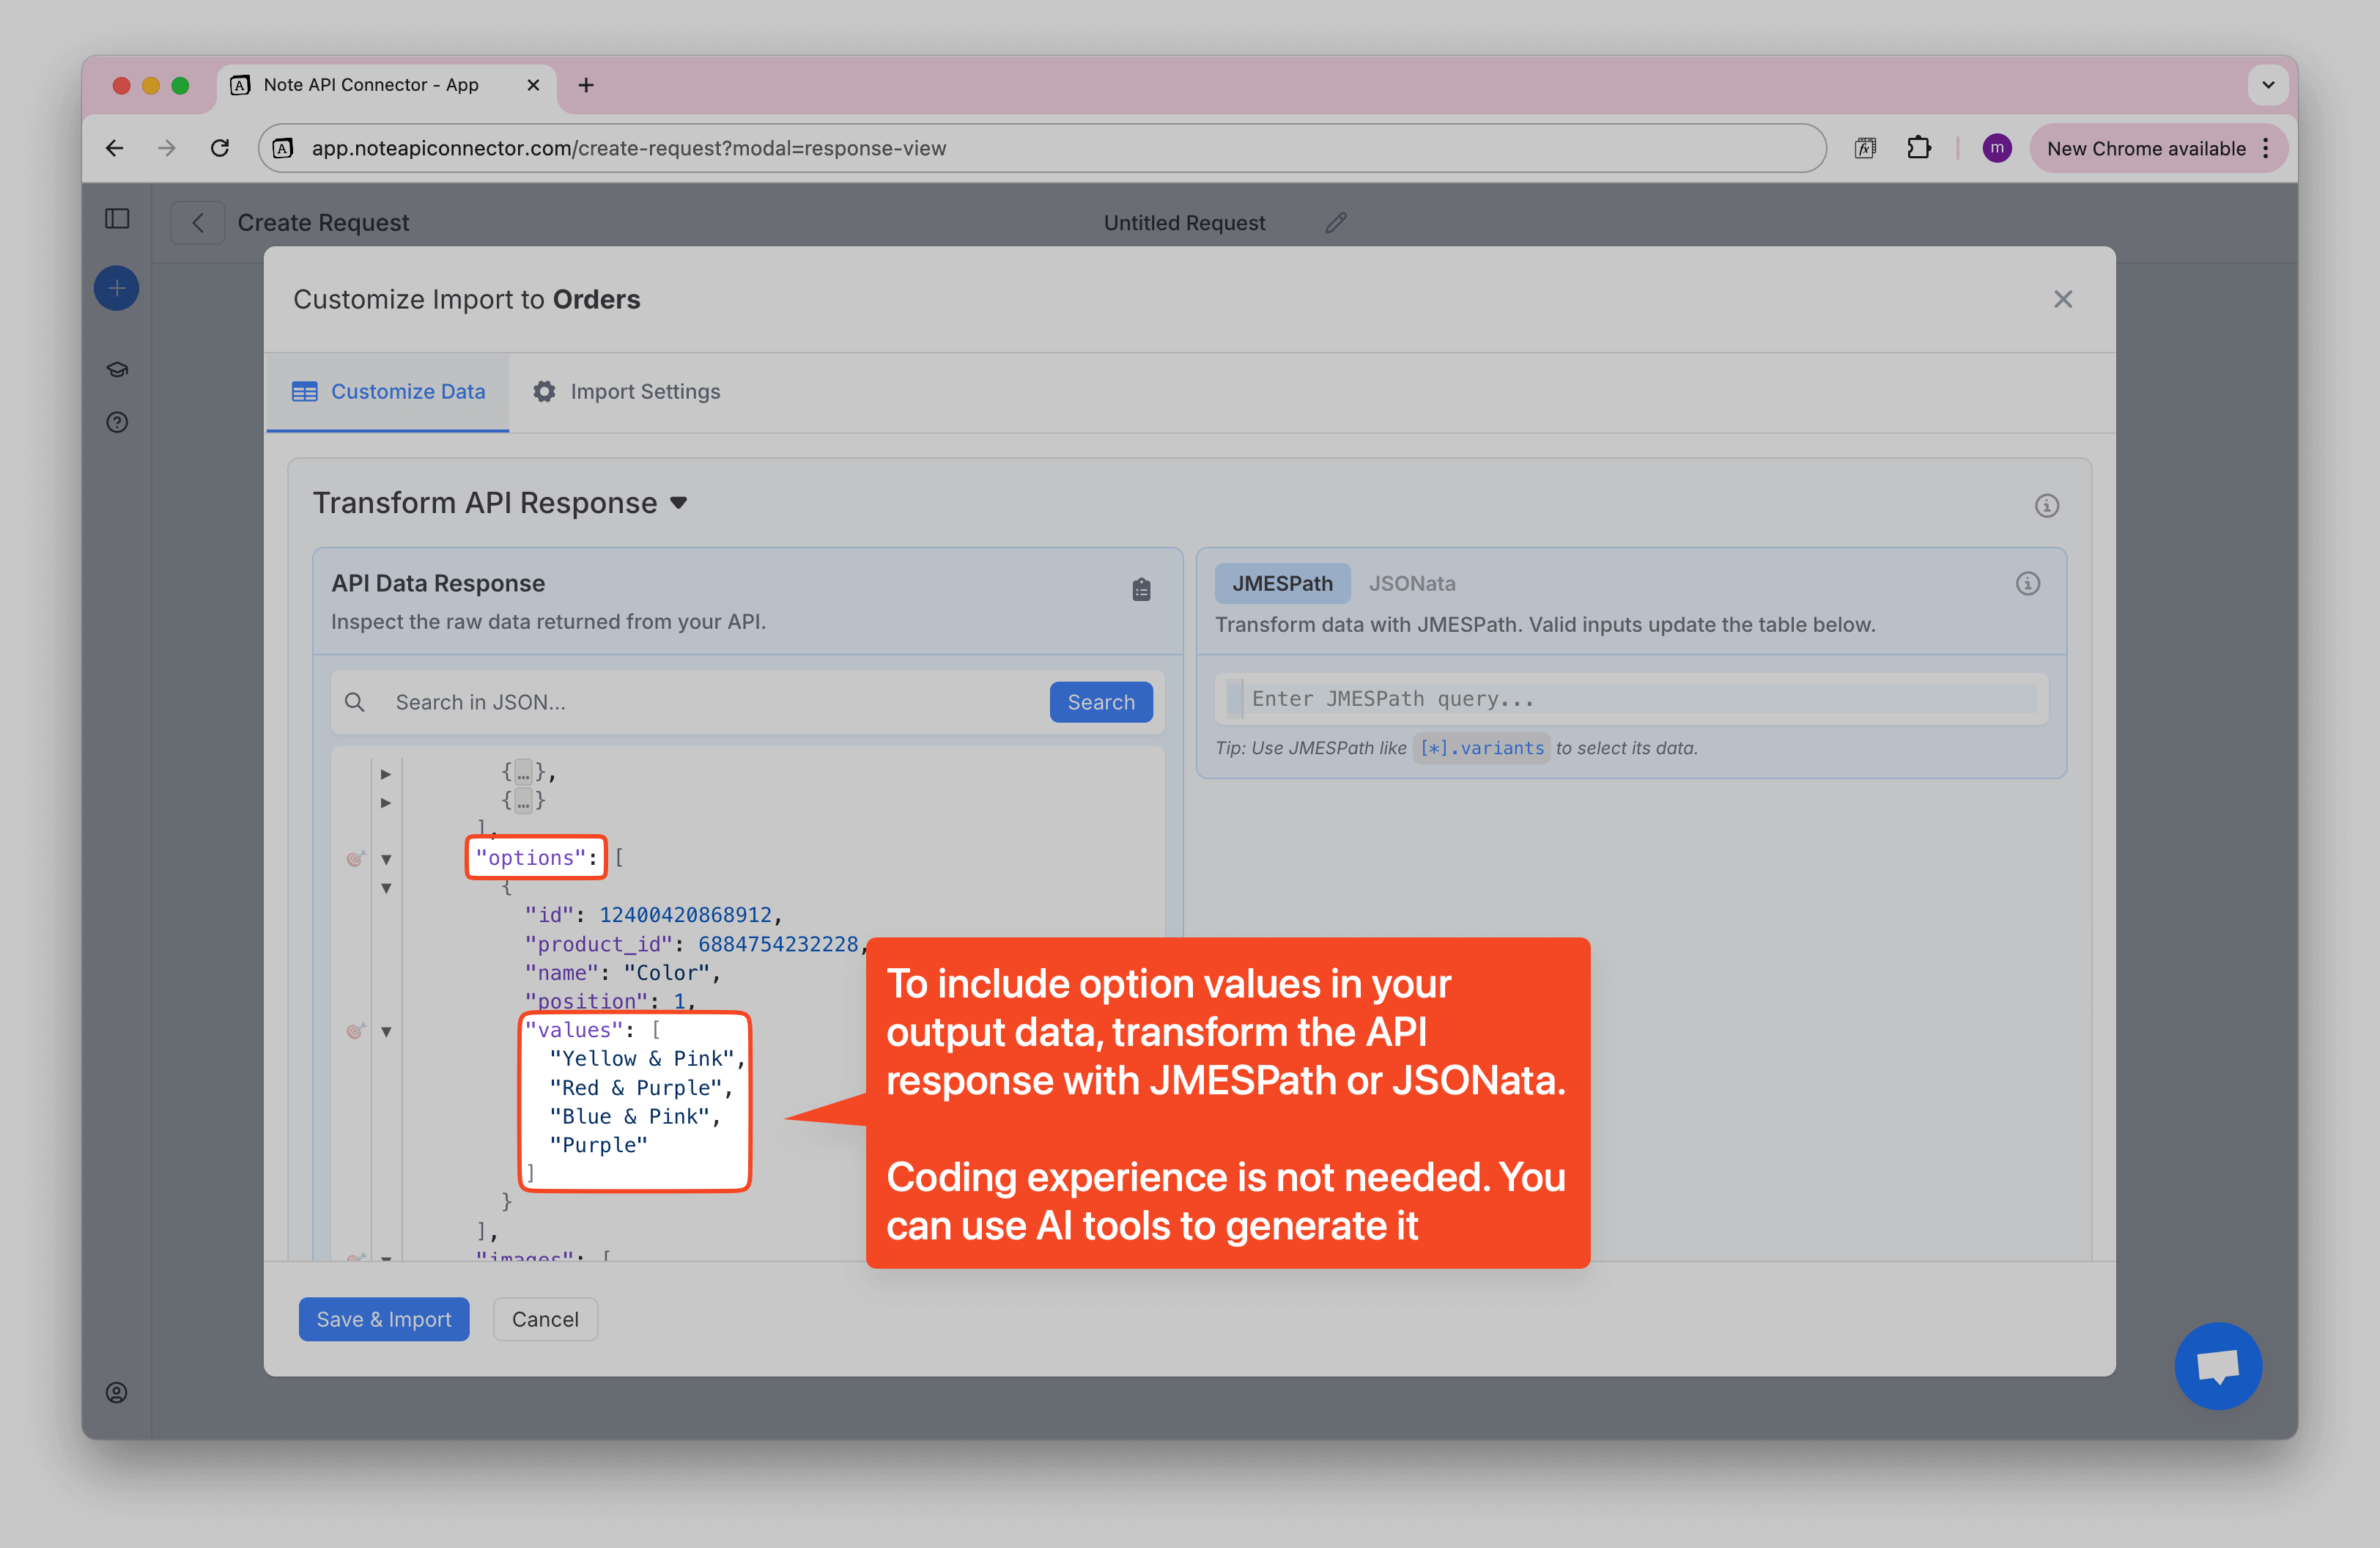Collapse the options array node
The width and height of the screenshot is (2380, 1548).
[x=386, y=859]
